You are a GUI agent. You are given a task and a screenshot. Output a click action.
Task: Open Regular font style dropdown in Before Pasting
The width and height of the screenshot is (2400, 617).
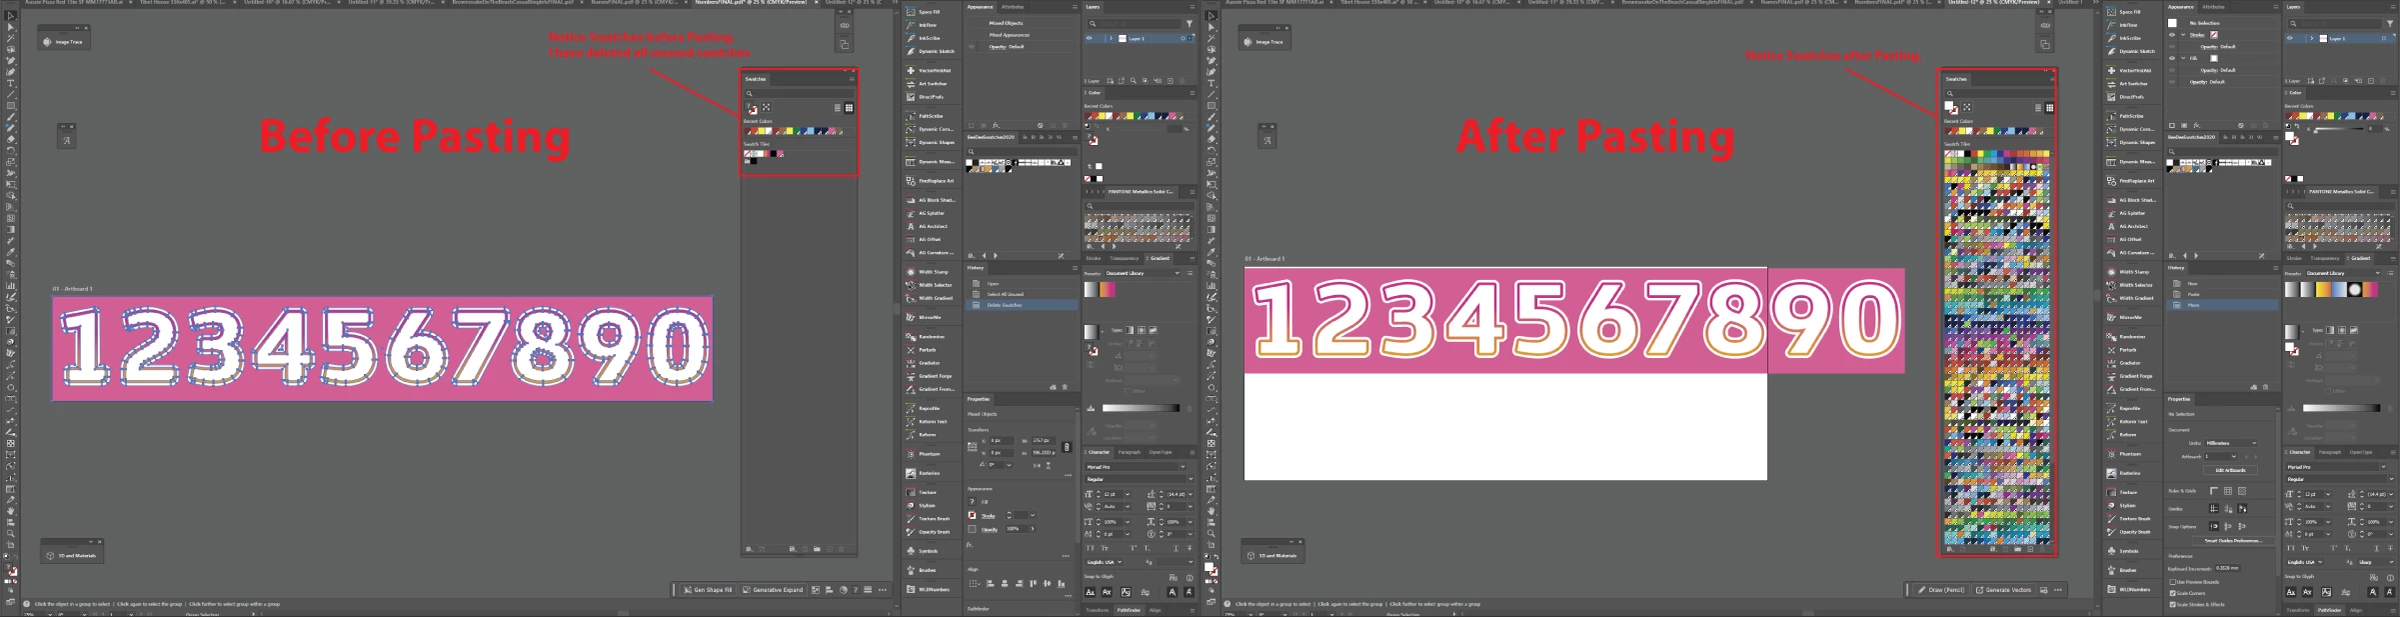click(1140, 479)
